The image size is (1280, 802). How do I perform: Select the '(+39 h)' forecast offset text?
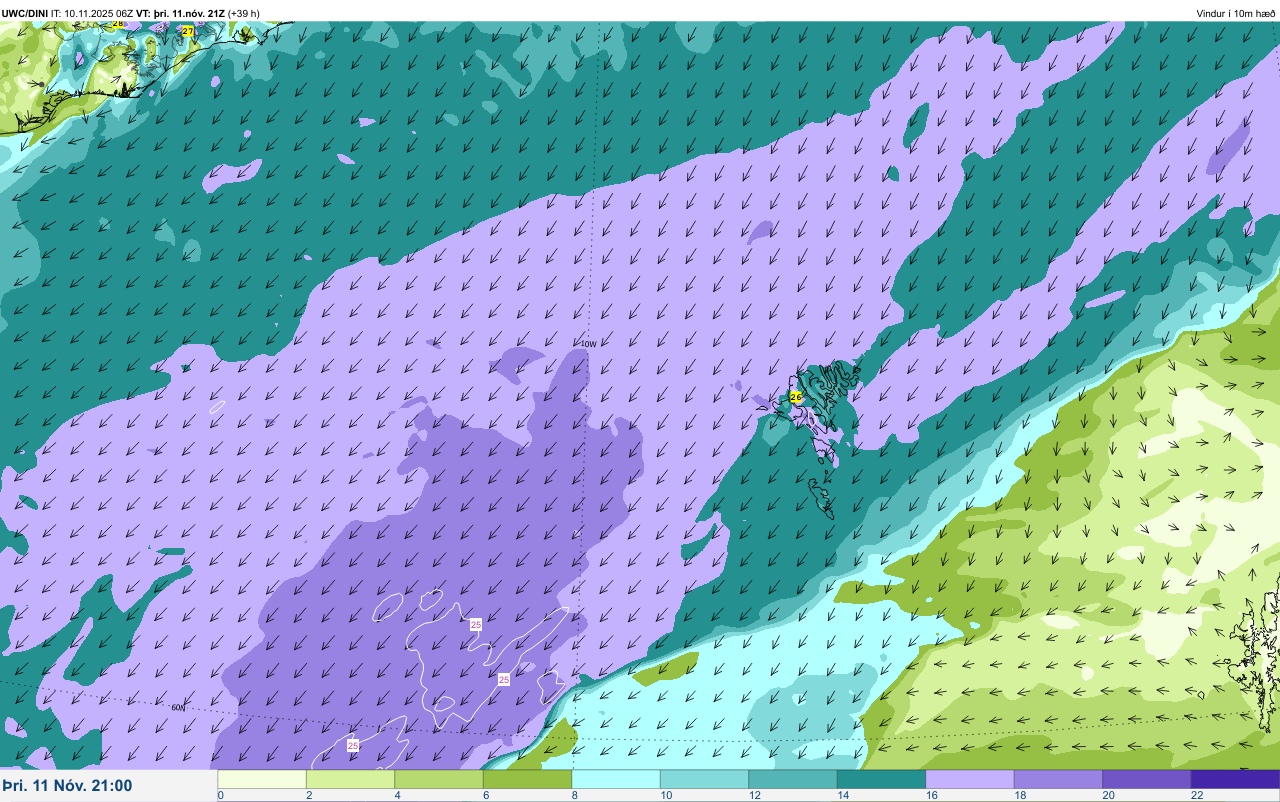point(243,13)
